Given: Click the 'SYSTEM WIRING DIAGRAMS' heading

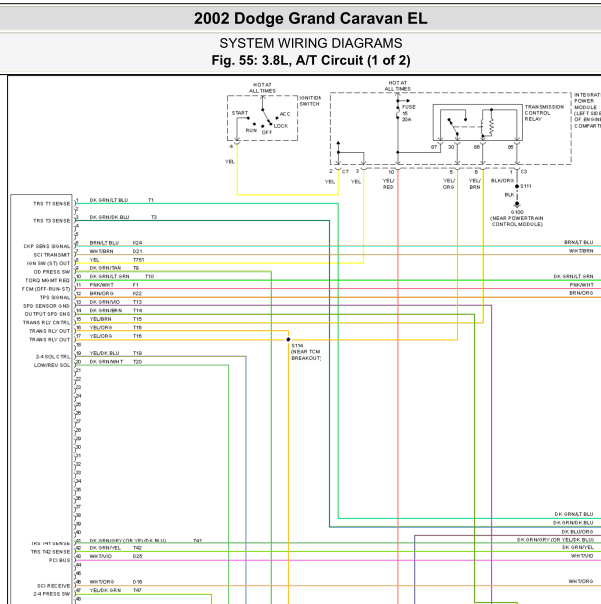Looking at the screenshot, I should [311, 43].
